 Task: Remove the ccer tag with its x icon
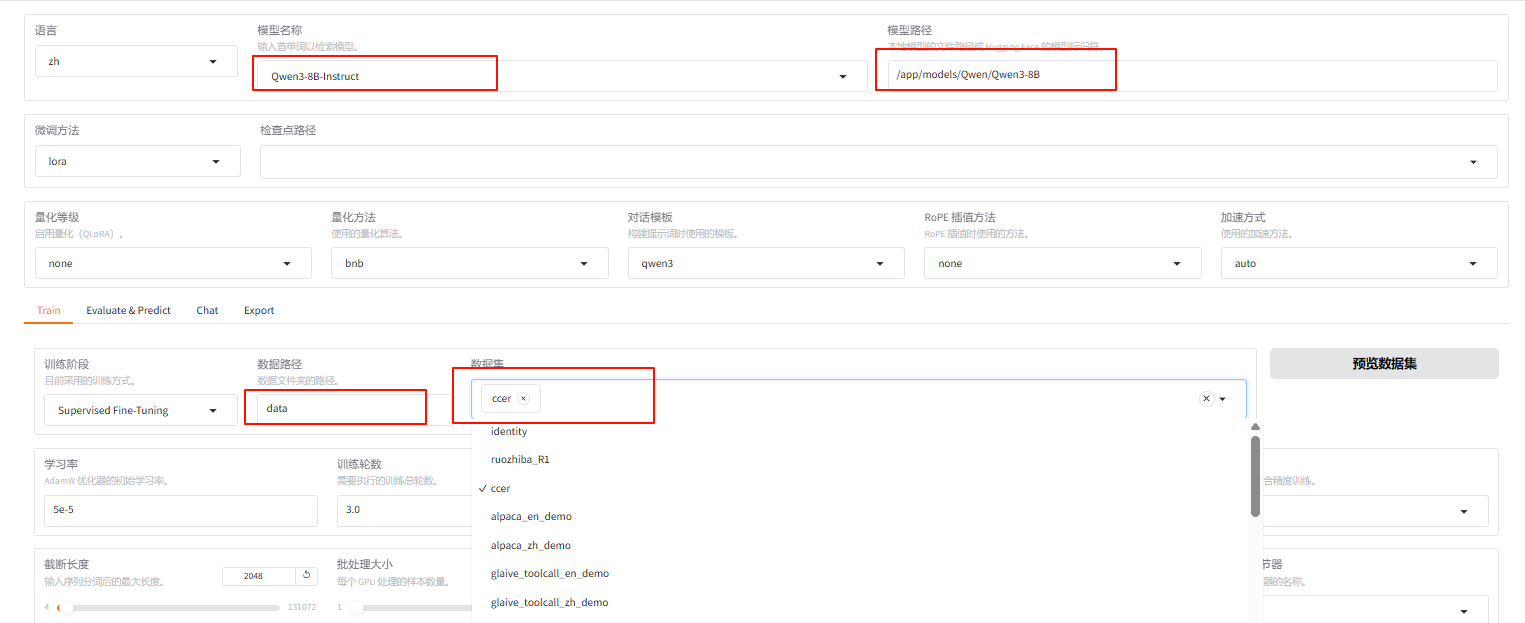[x=523, y=398]
